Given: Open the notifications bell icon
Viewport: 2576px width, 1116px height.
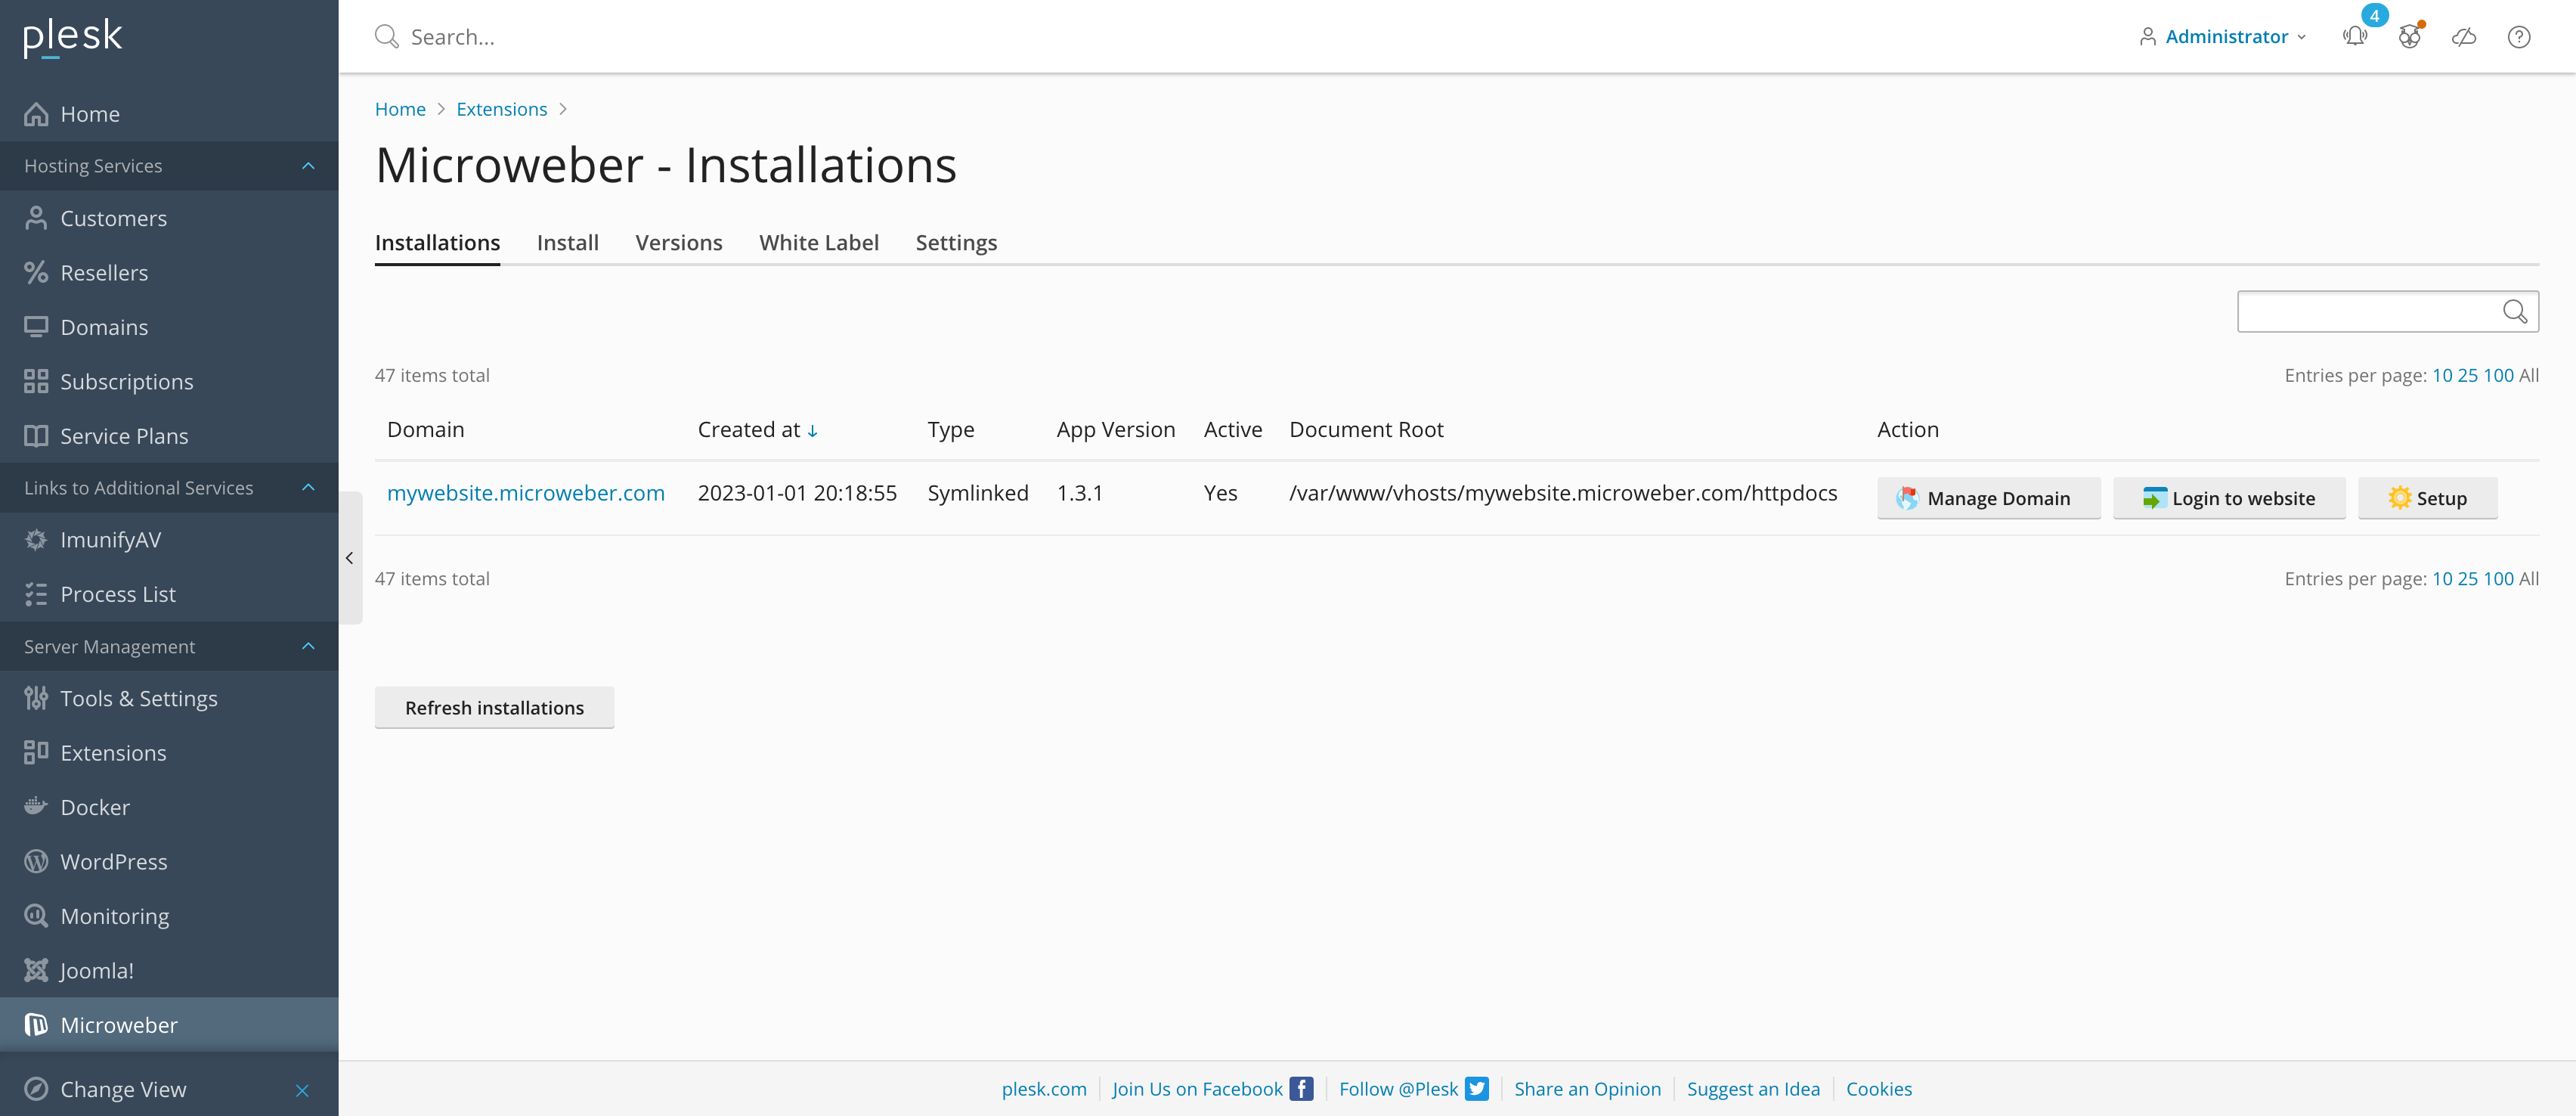Looking at the screenshot, I should coord(2354,37).
